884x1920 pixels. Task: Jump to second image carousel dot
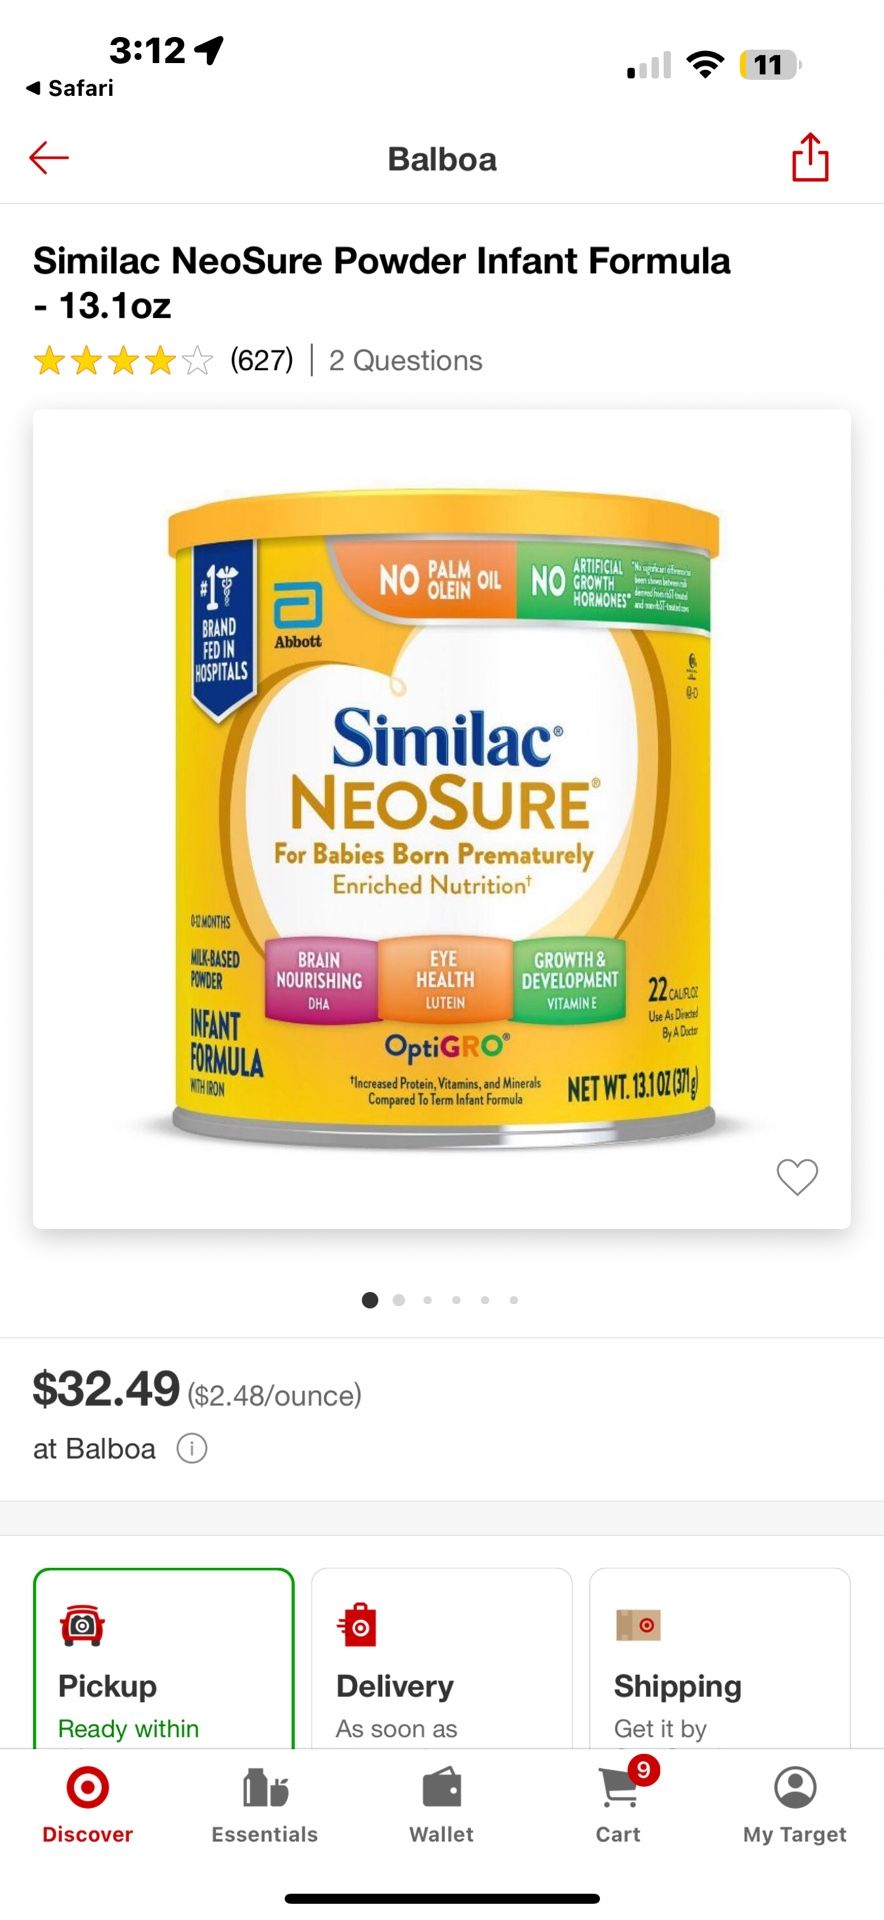[x=399, y=1300]
